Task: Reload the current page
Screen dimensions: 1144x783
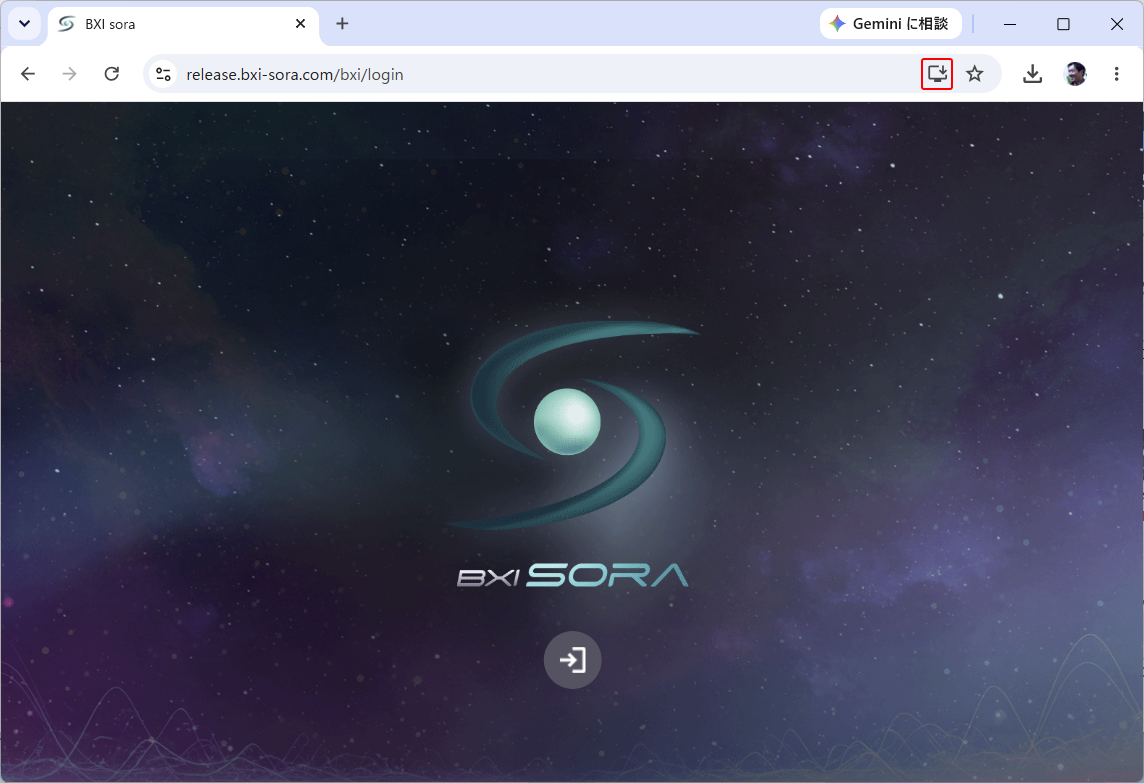Action: coord(112,74)
